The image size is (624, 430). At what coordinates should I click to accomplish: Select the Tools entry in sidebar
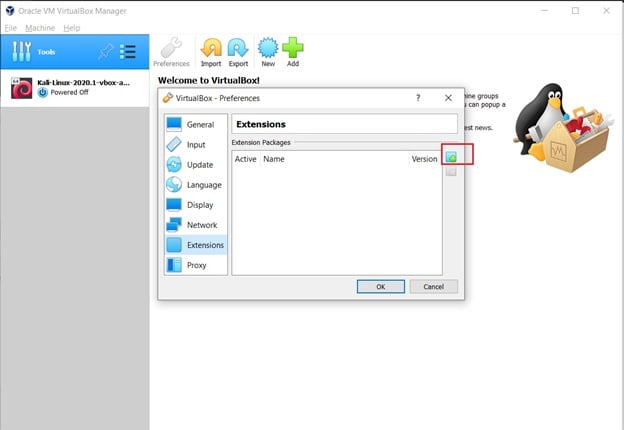click(x=74, y=52)
